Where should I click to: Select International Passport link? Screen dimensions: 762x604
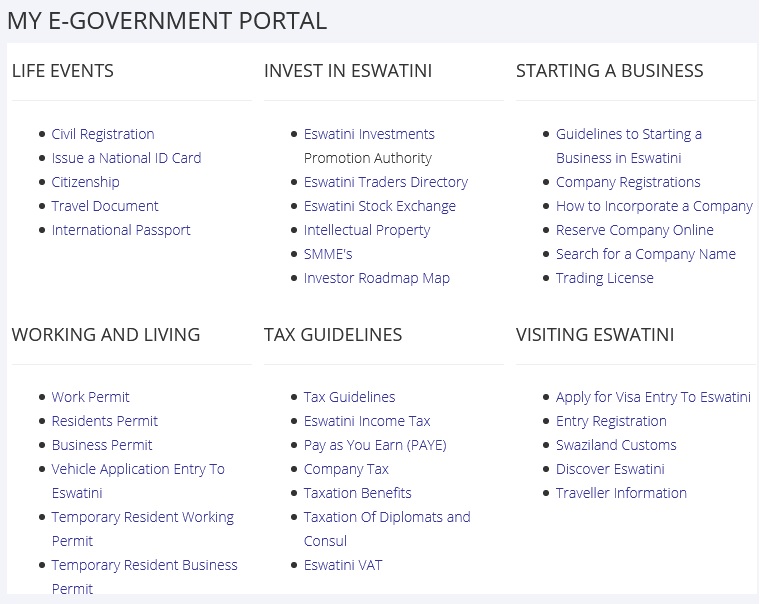[x=121, y=230]
